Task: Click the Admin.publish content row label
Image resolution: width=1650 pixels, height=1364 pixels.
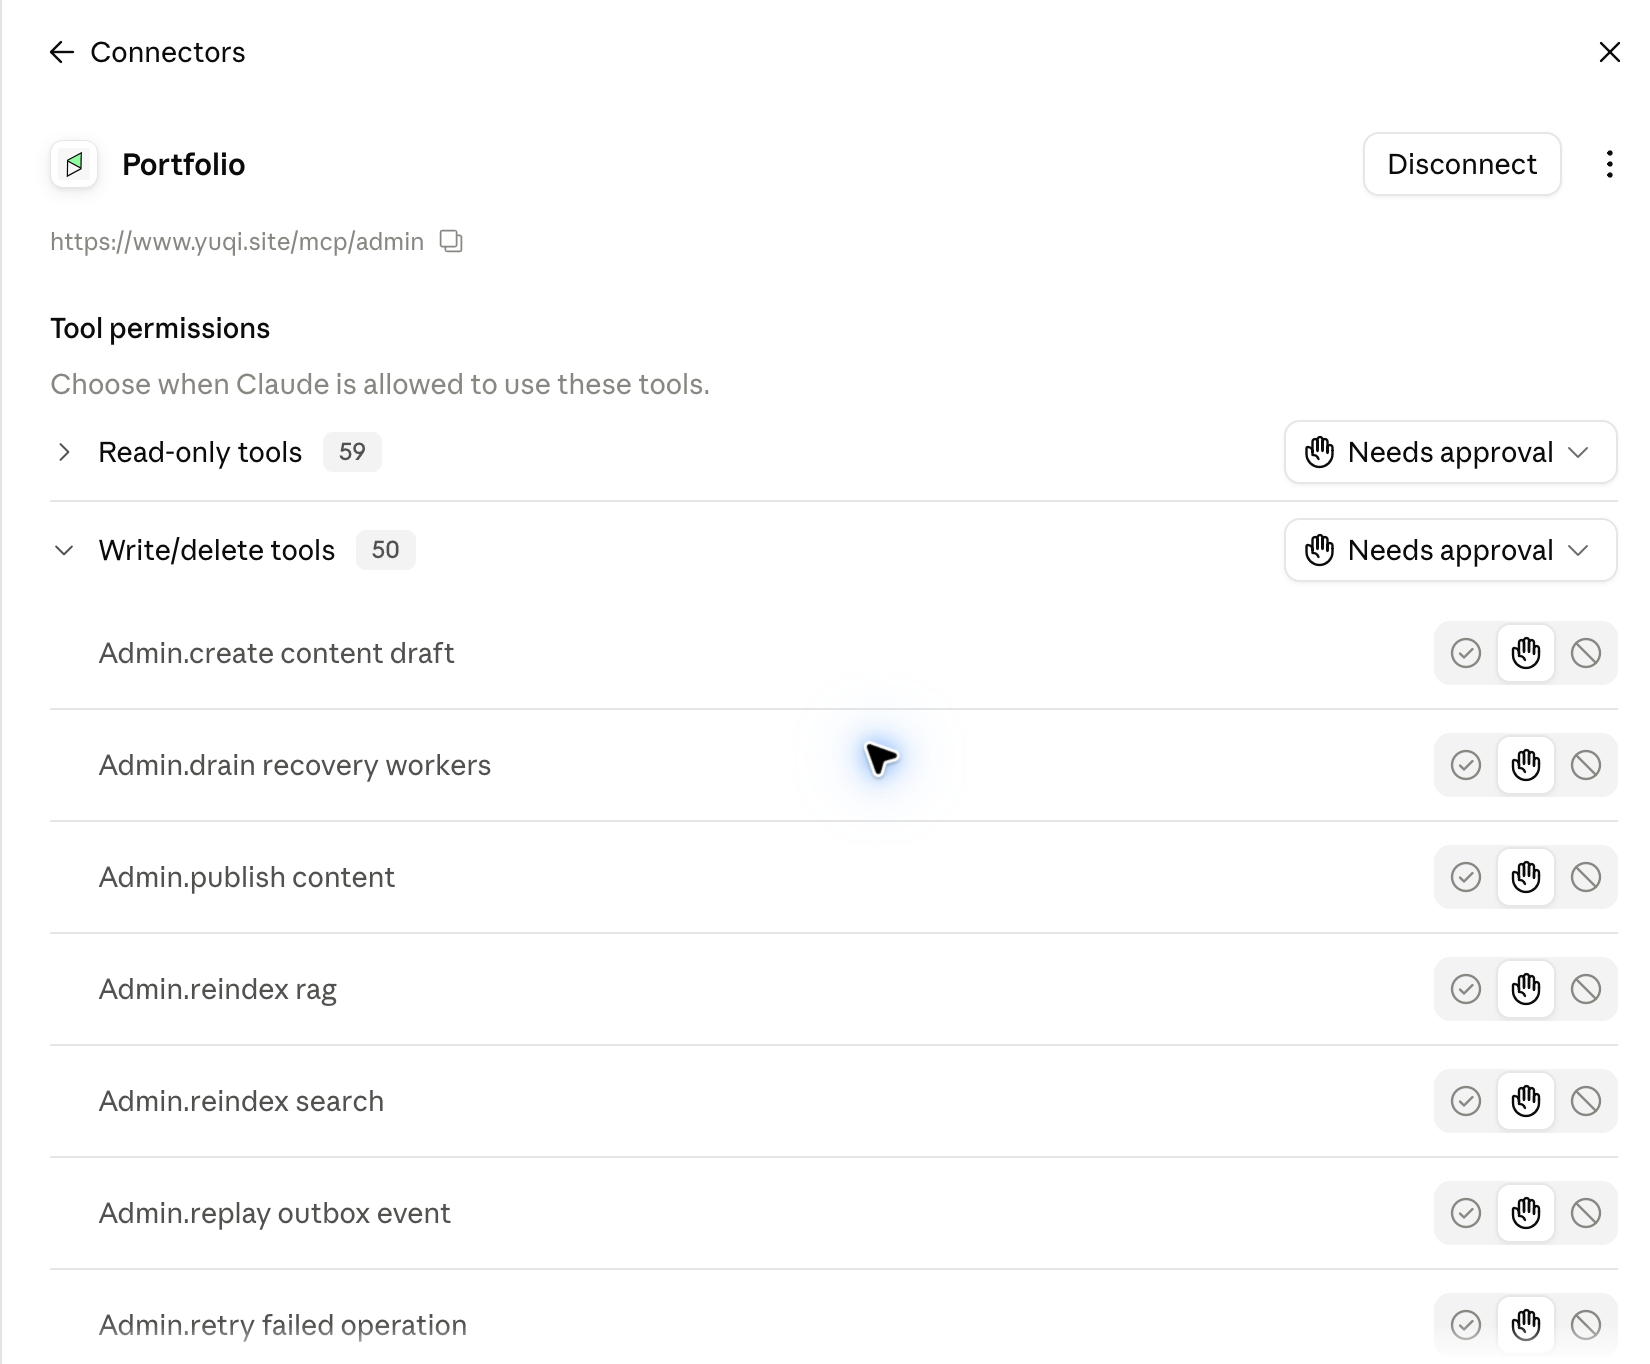Action: point(247,877)
